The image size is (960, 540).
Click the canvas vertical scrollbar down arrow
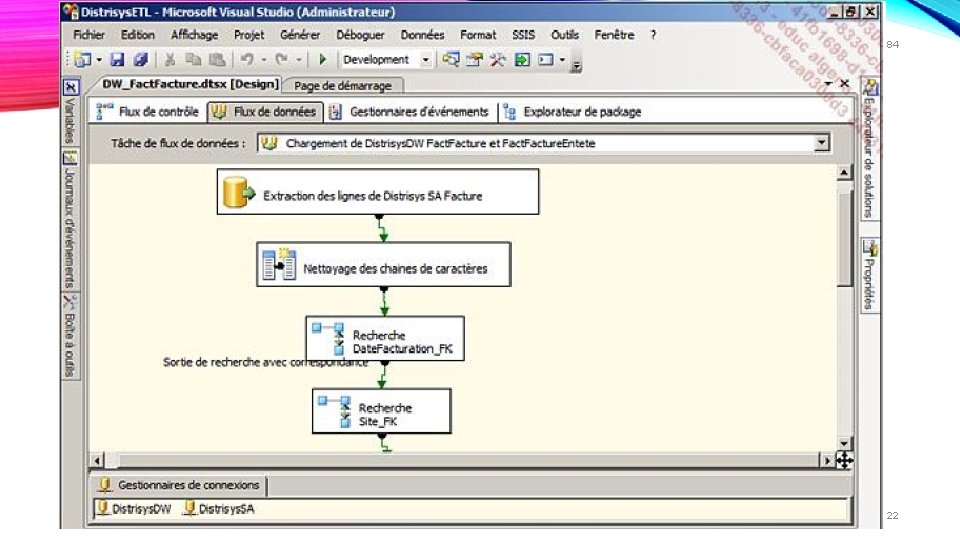click(844, 443)
